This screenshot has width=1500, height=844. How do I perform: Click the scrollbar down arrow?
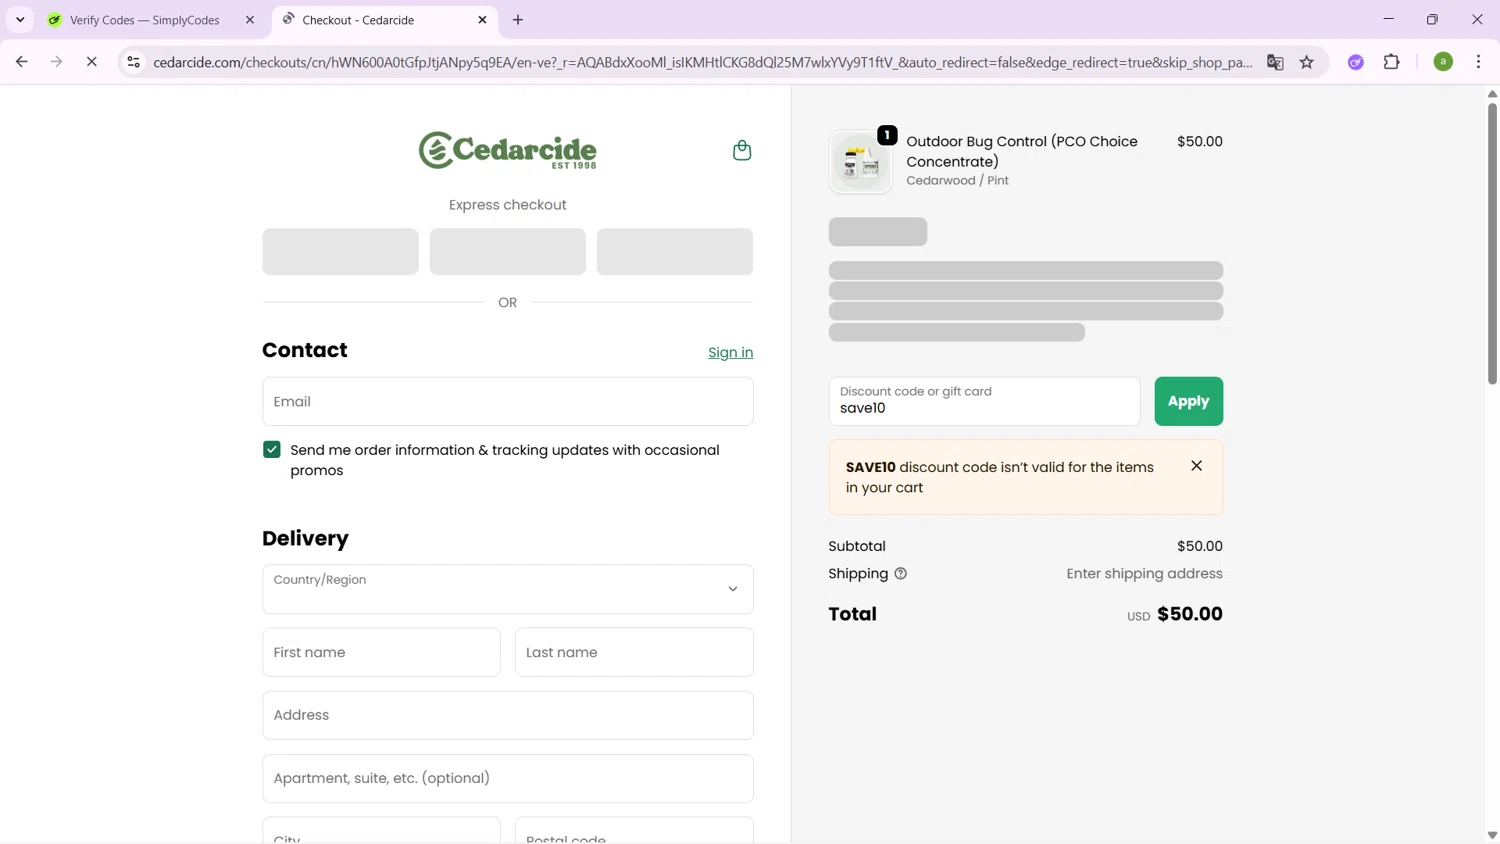click(1492, 835)
